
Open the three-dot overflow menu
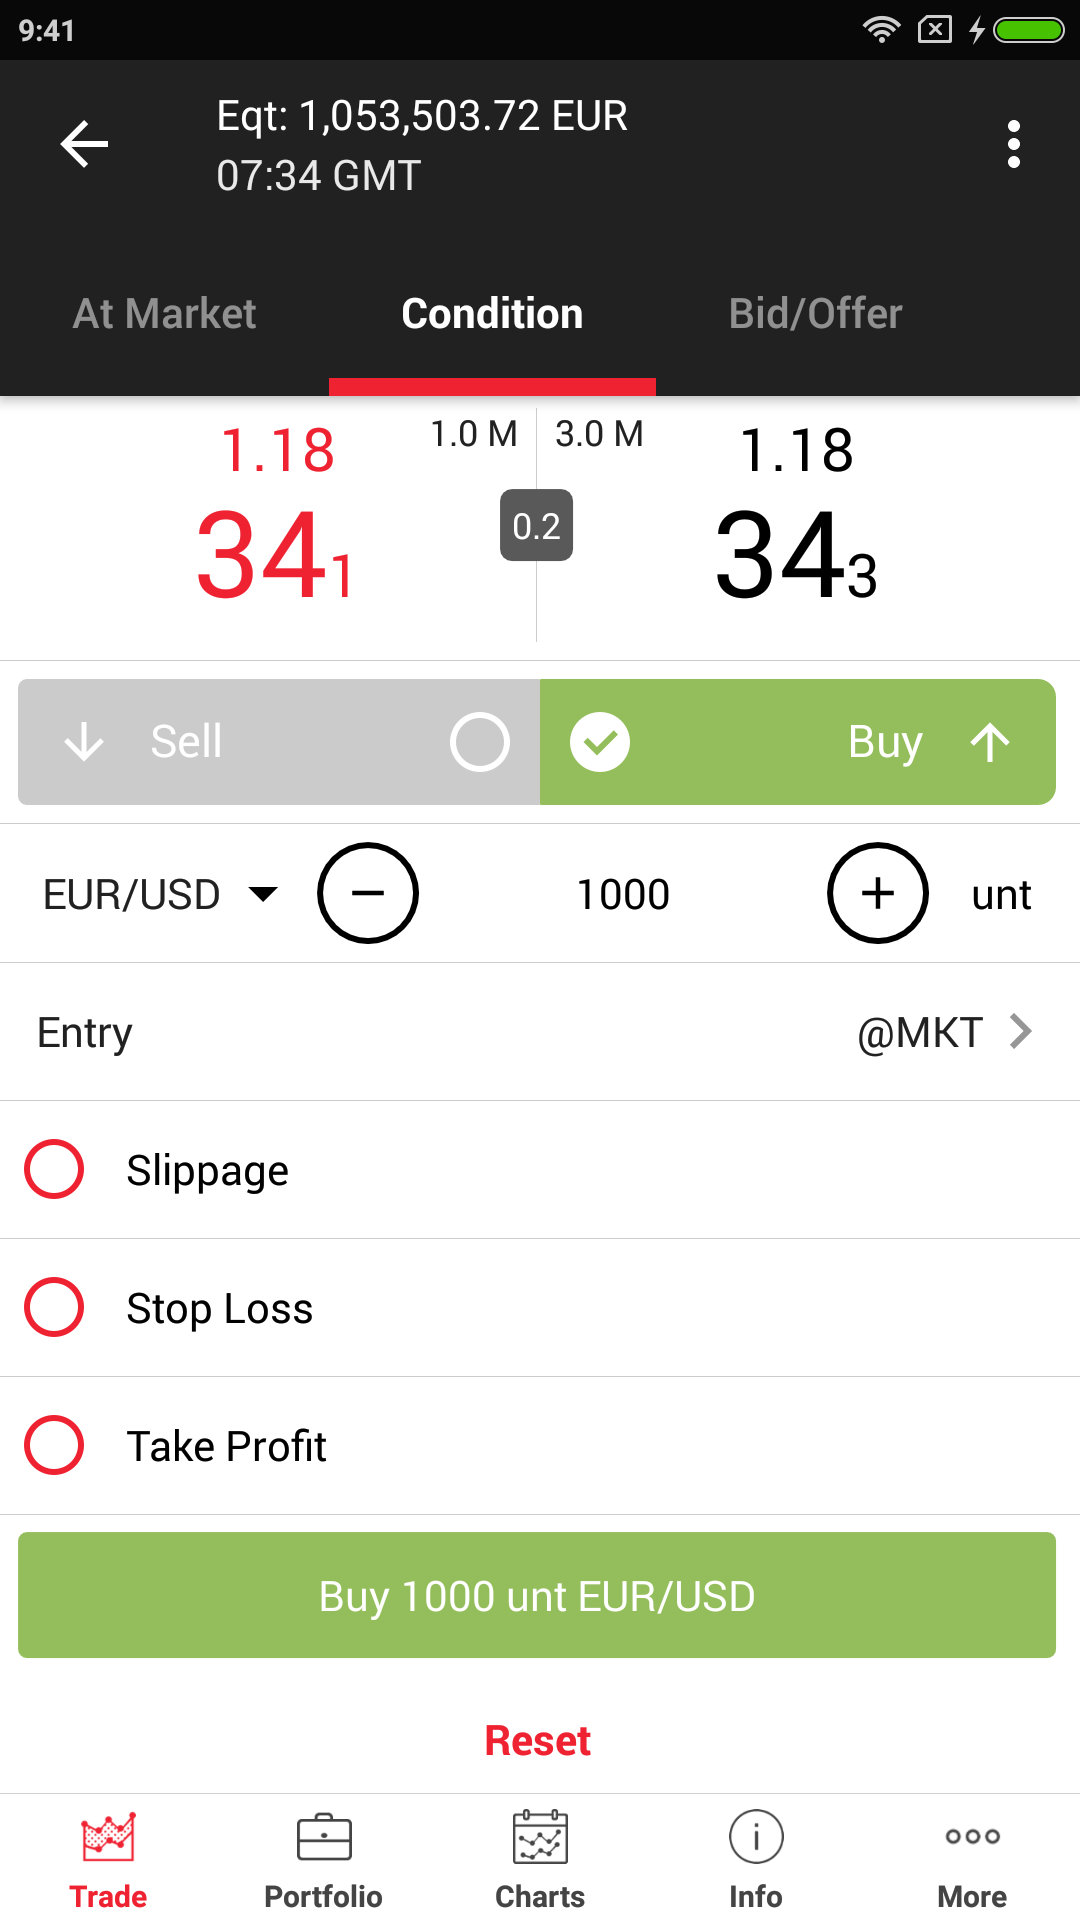[x=1014, y=144]
